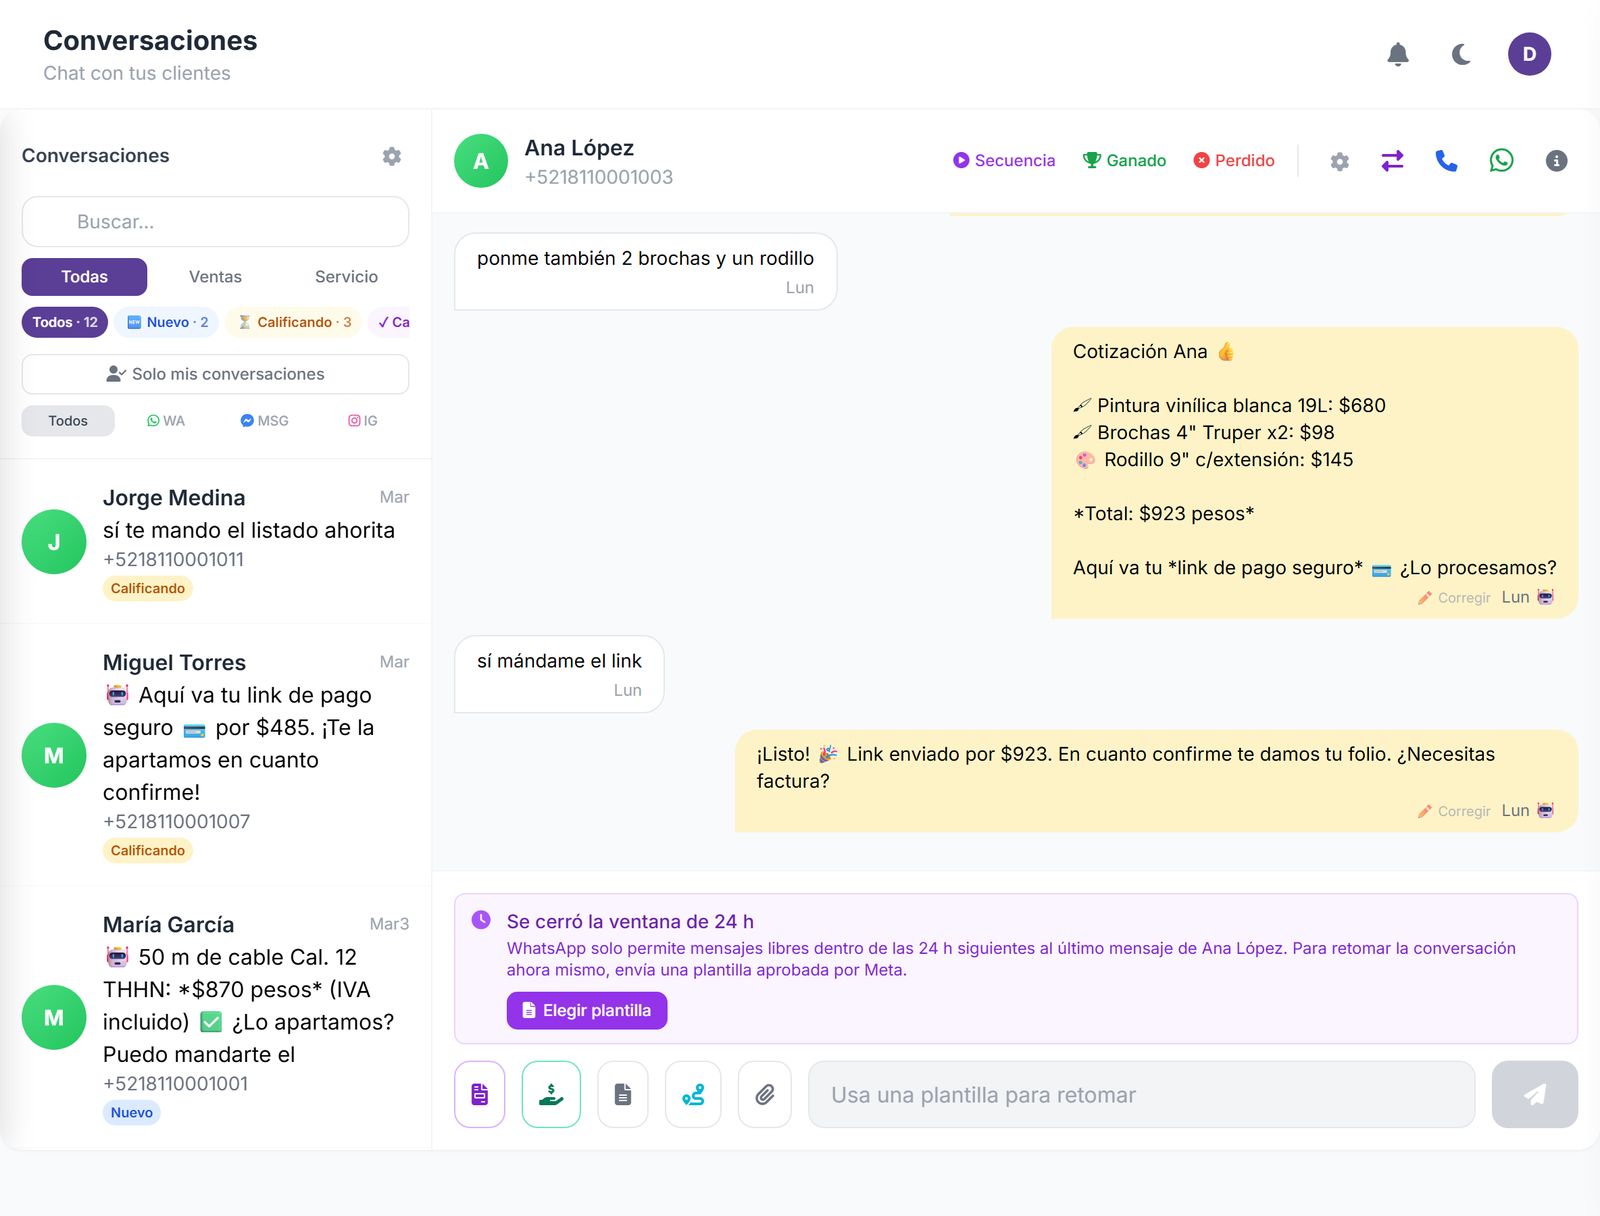Filter by Todos · 12 chip
Image resolution: width=1600 pixels, height=1216 pixels.
(x=65, y=322)
